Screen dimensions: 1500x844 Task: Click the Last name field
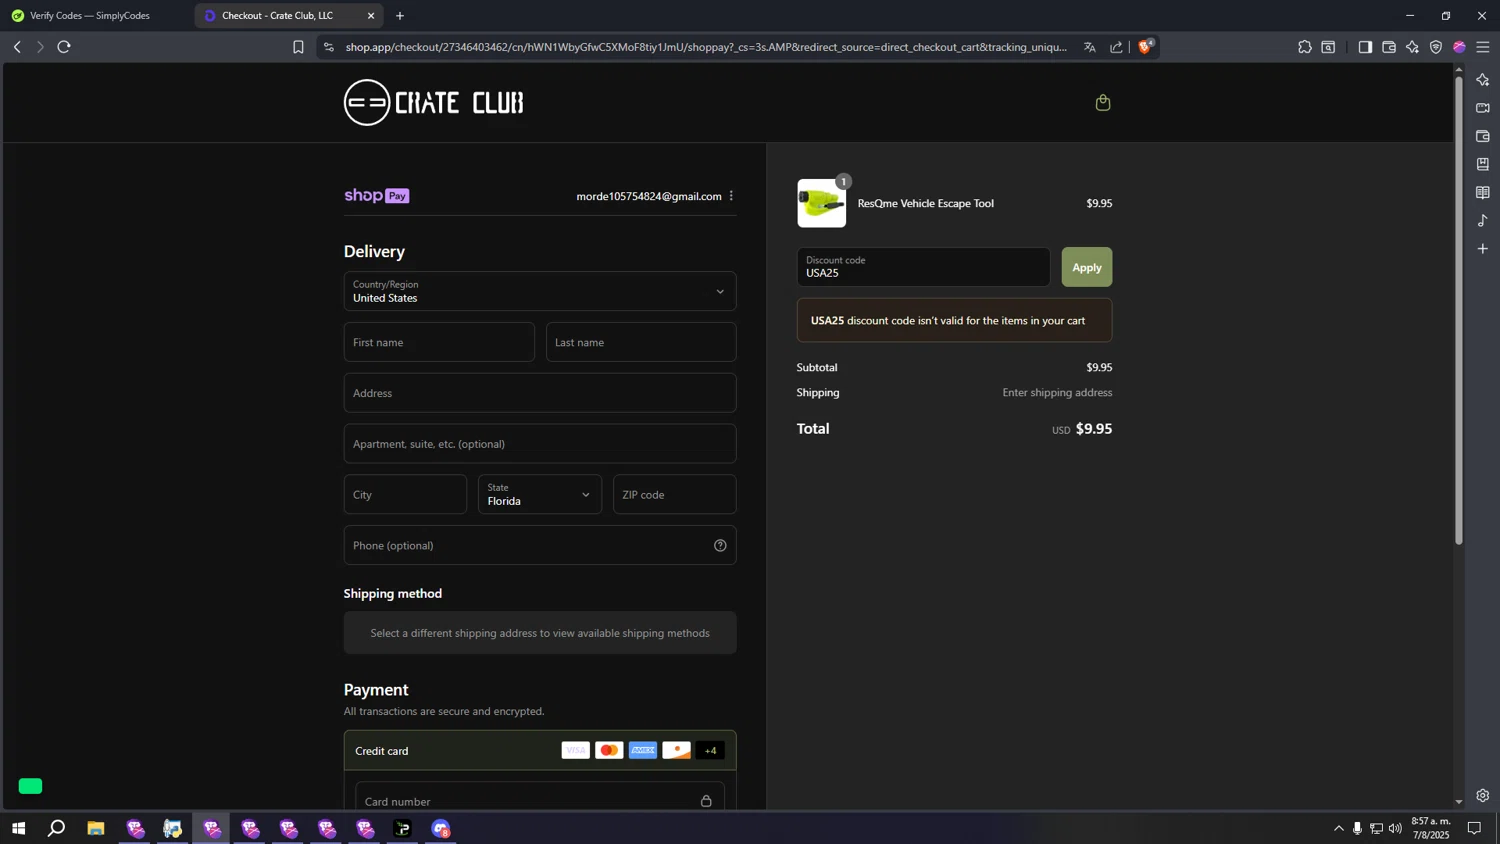click(641, 342)
